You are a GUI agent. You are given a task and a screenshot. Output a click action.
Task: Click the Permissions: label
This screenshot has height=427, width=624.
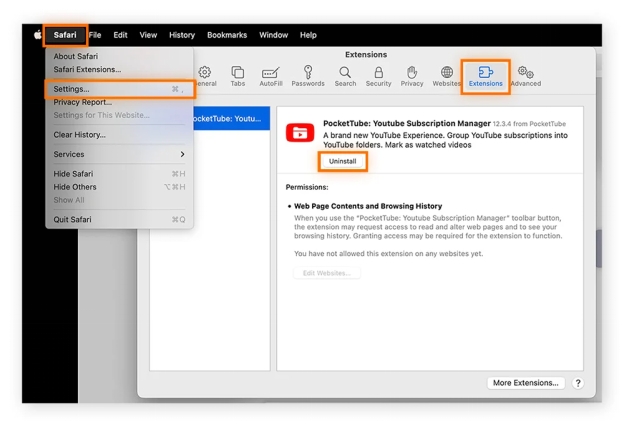[x=307, y=187]
